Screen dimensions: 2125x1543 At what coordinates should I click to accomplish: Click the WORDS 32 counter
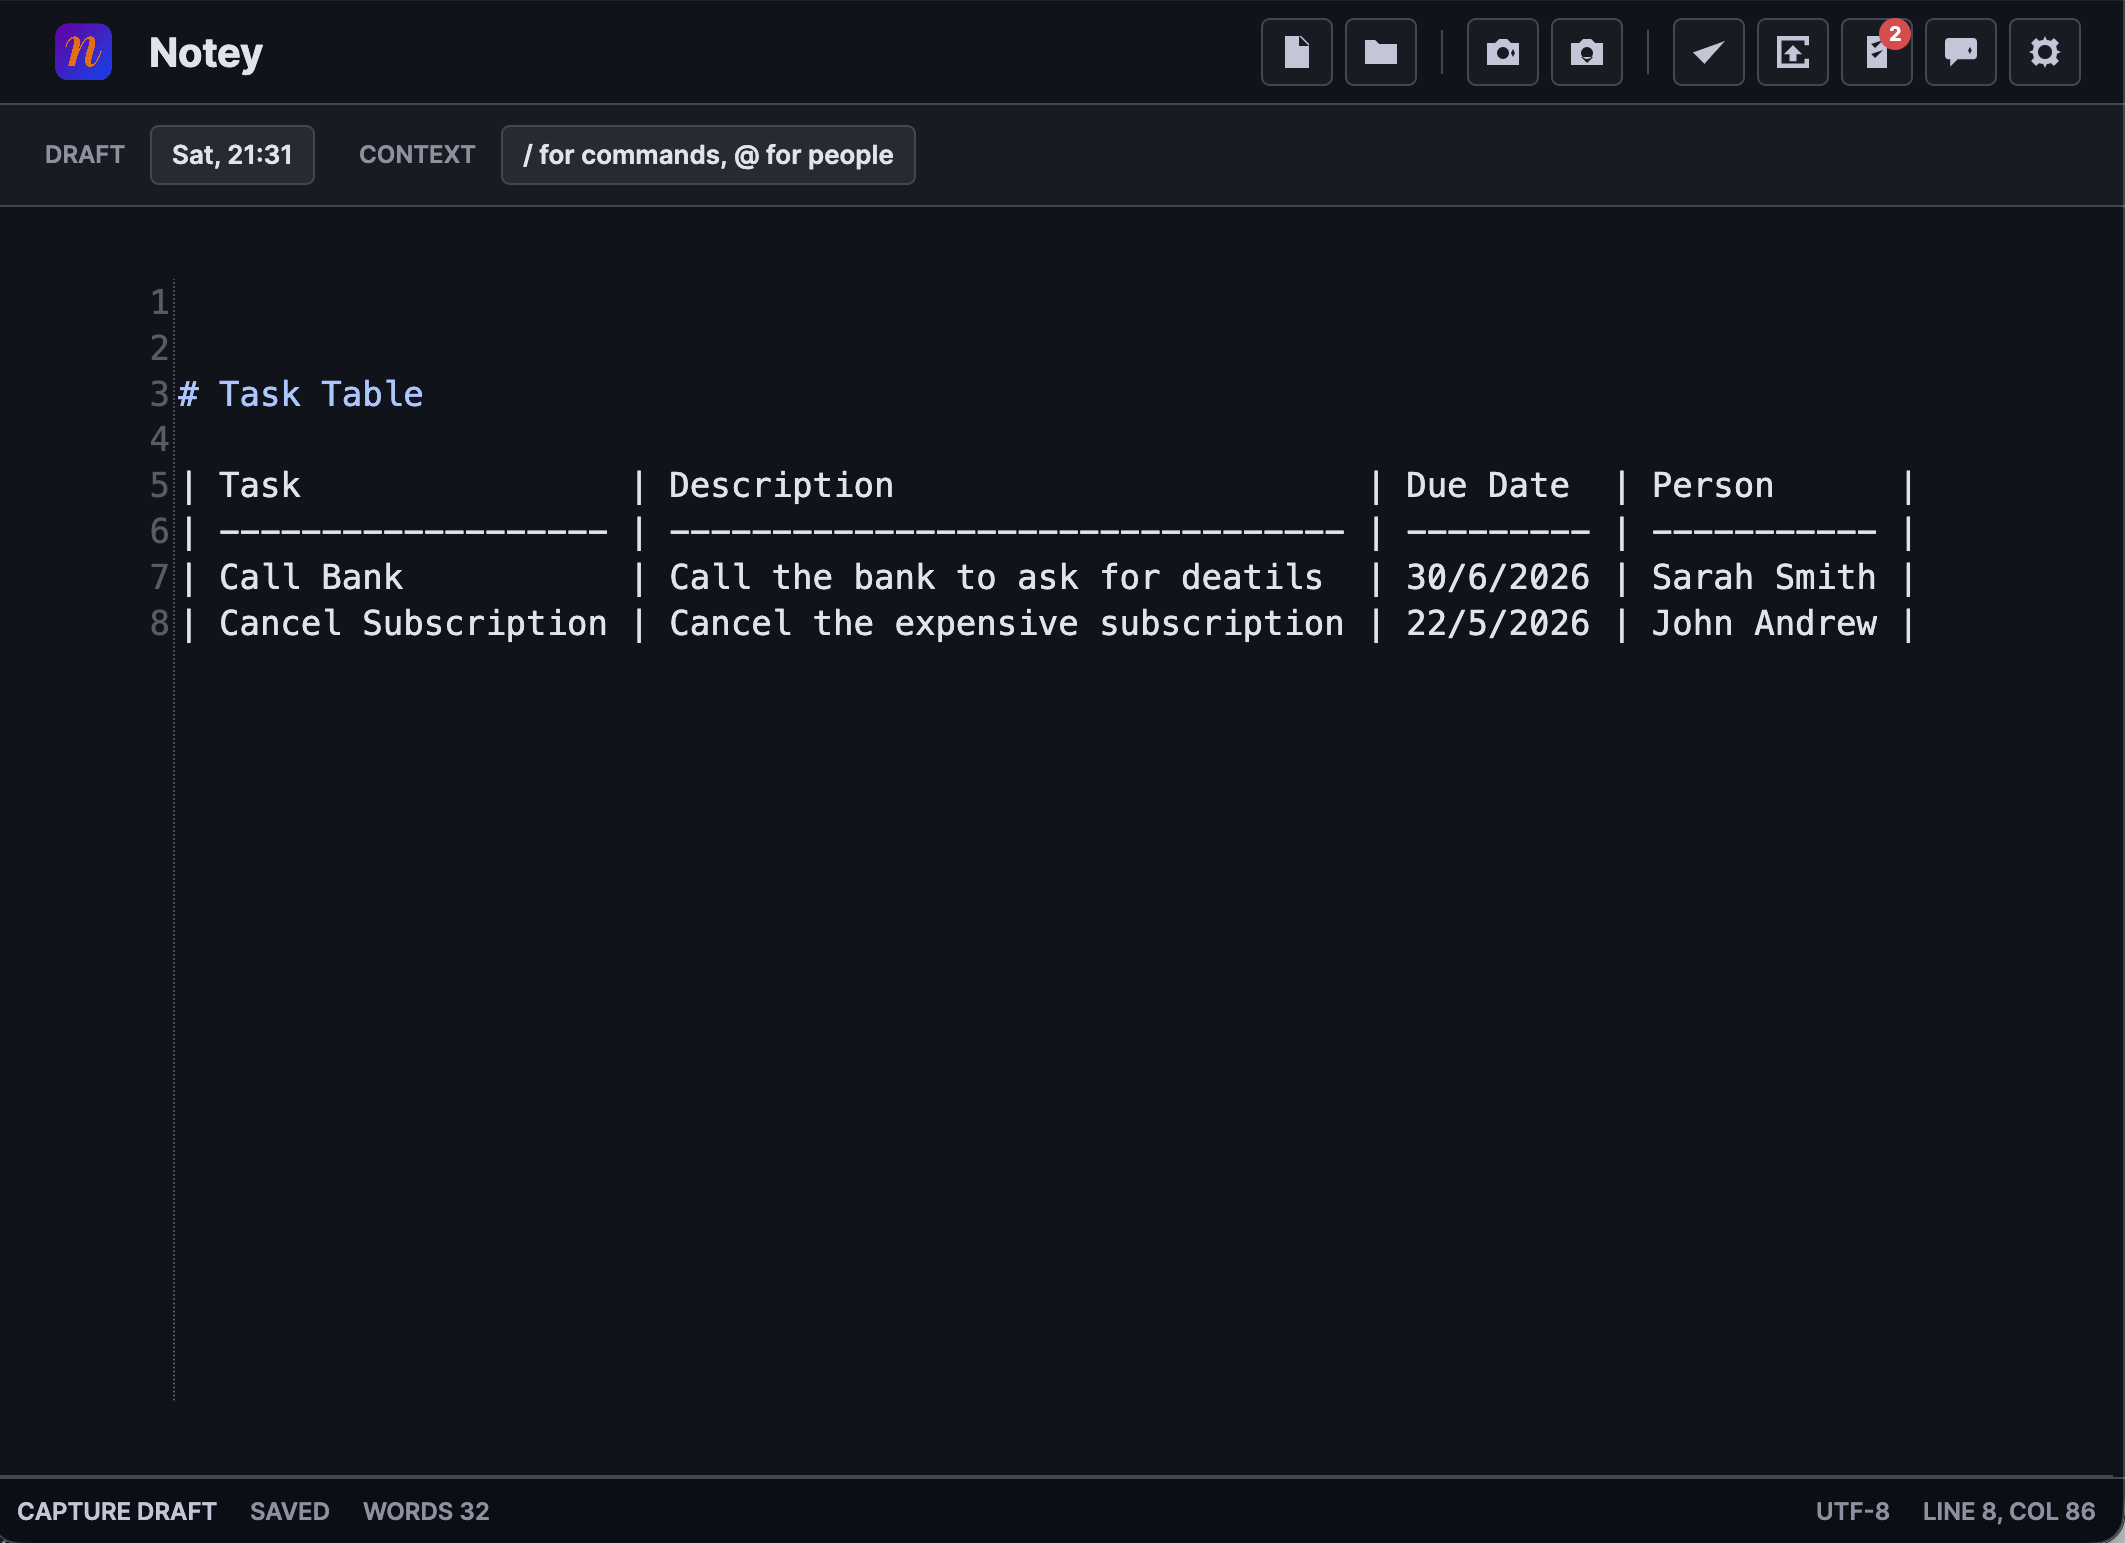(426, 1511)
